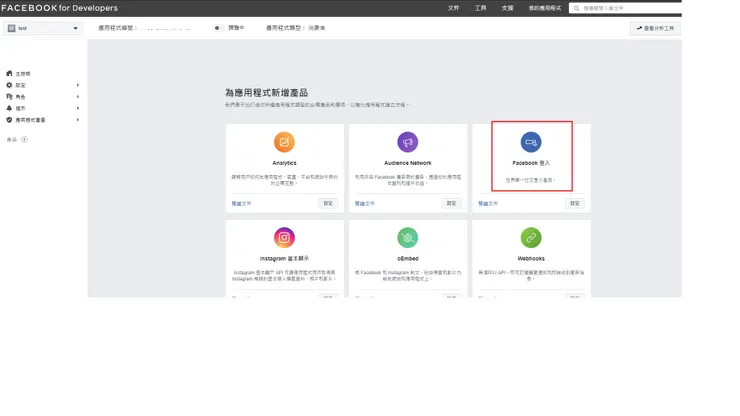Click the green Webhooks link icon
This screenshot has height=416, width=740.
click(x=531, y=238)
